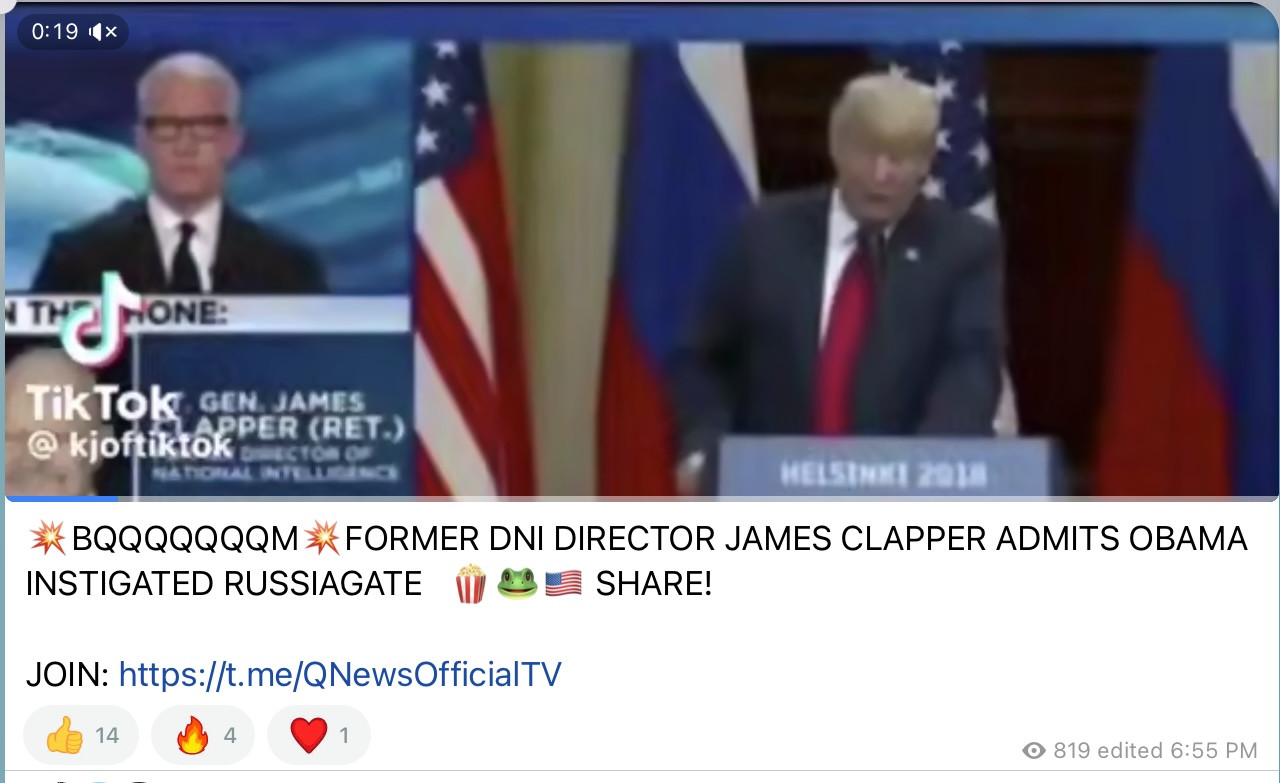1280x783 pixels.
Task: React with the red heart
Action: pos(318,736)
